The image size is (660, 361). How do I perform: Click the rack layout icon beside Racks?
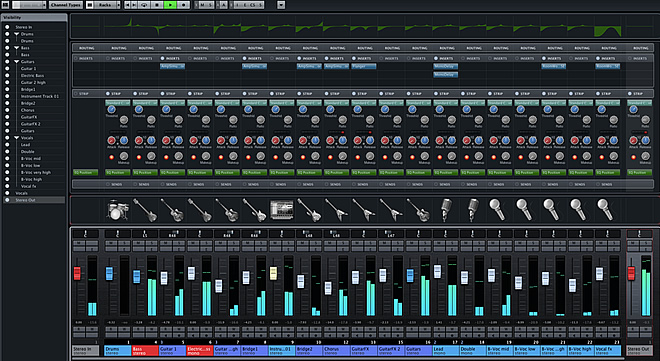[90, 5]
